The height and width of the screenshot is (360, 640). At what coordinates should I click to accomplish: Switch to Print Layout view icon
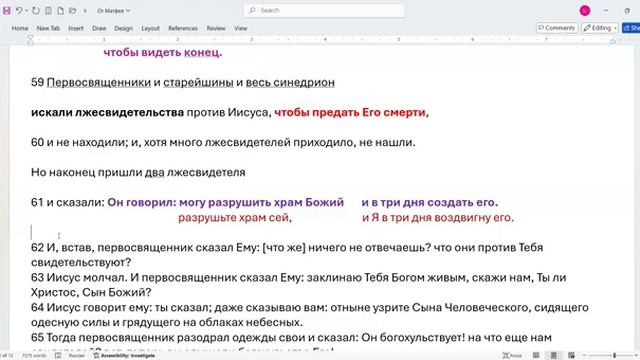[x=553, y=356]
